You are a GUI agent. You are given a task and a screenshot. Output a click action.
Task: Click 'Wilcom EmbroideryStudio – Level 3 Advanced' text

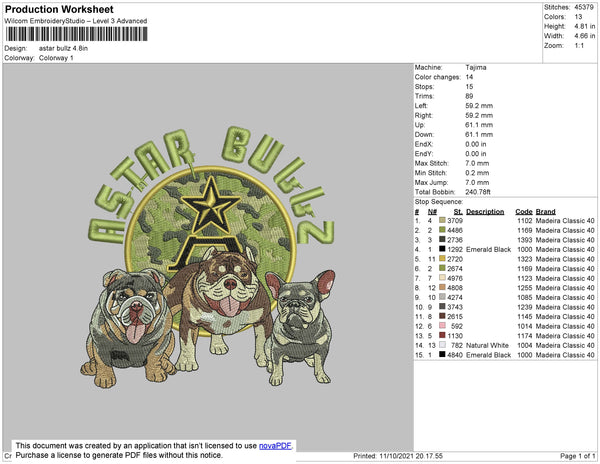[76, 21]
